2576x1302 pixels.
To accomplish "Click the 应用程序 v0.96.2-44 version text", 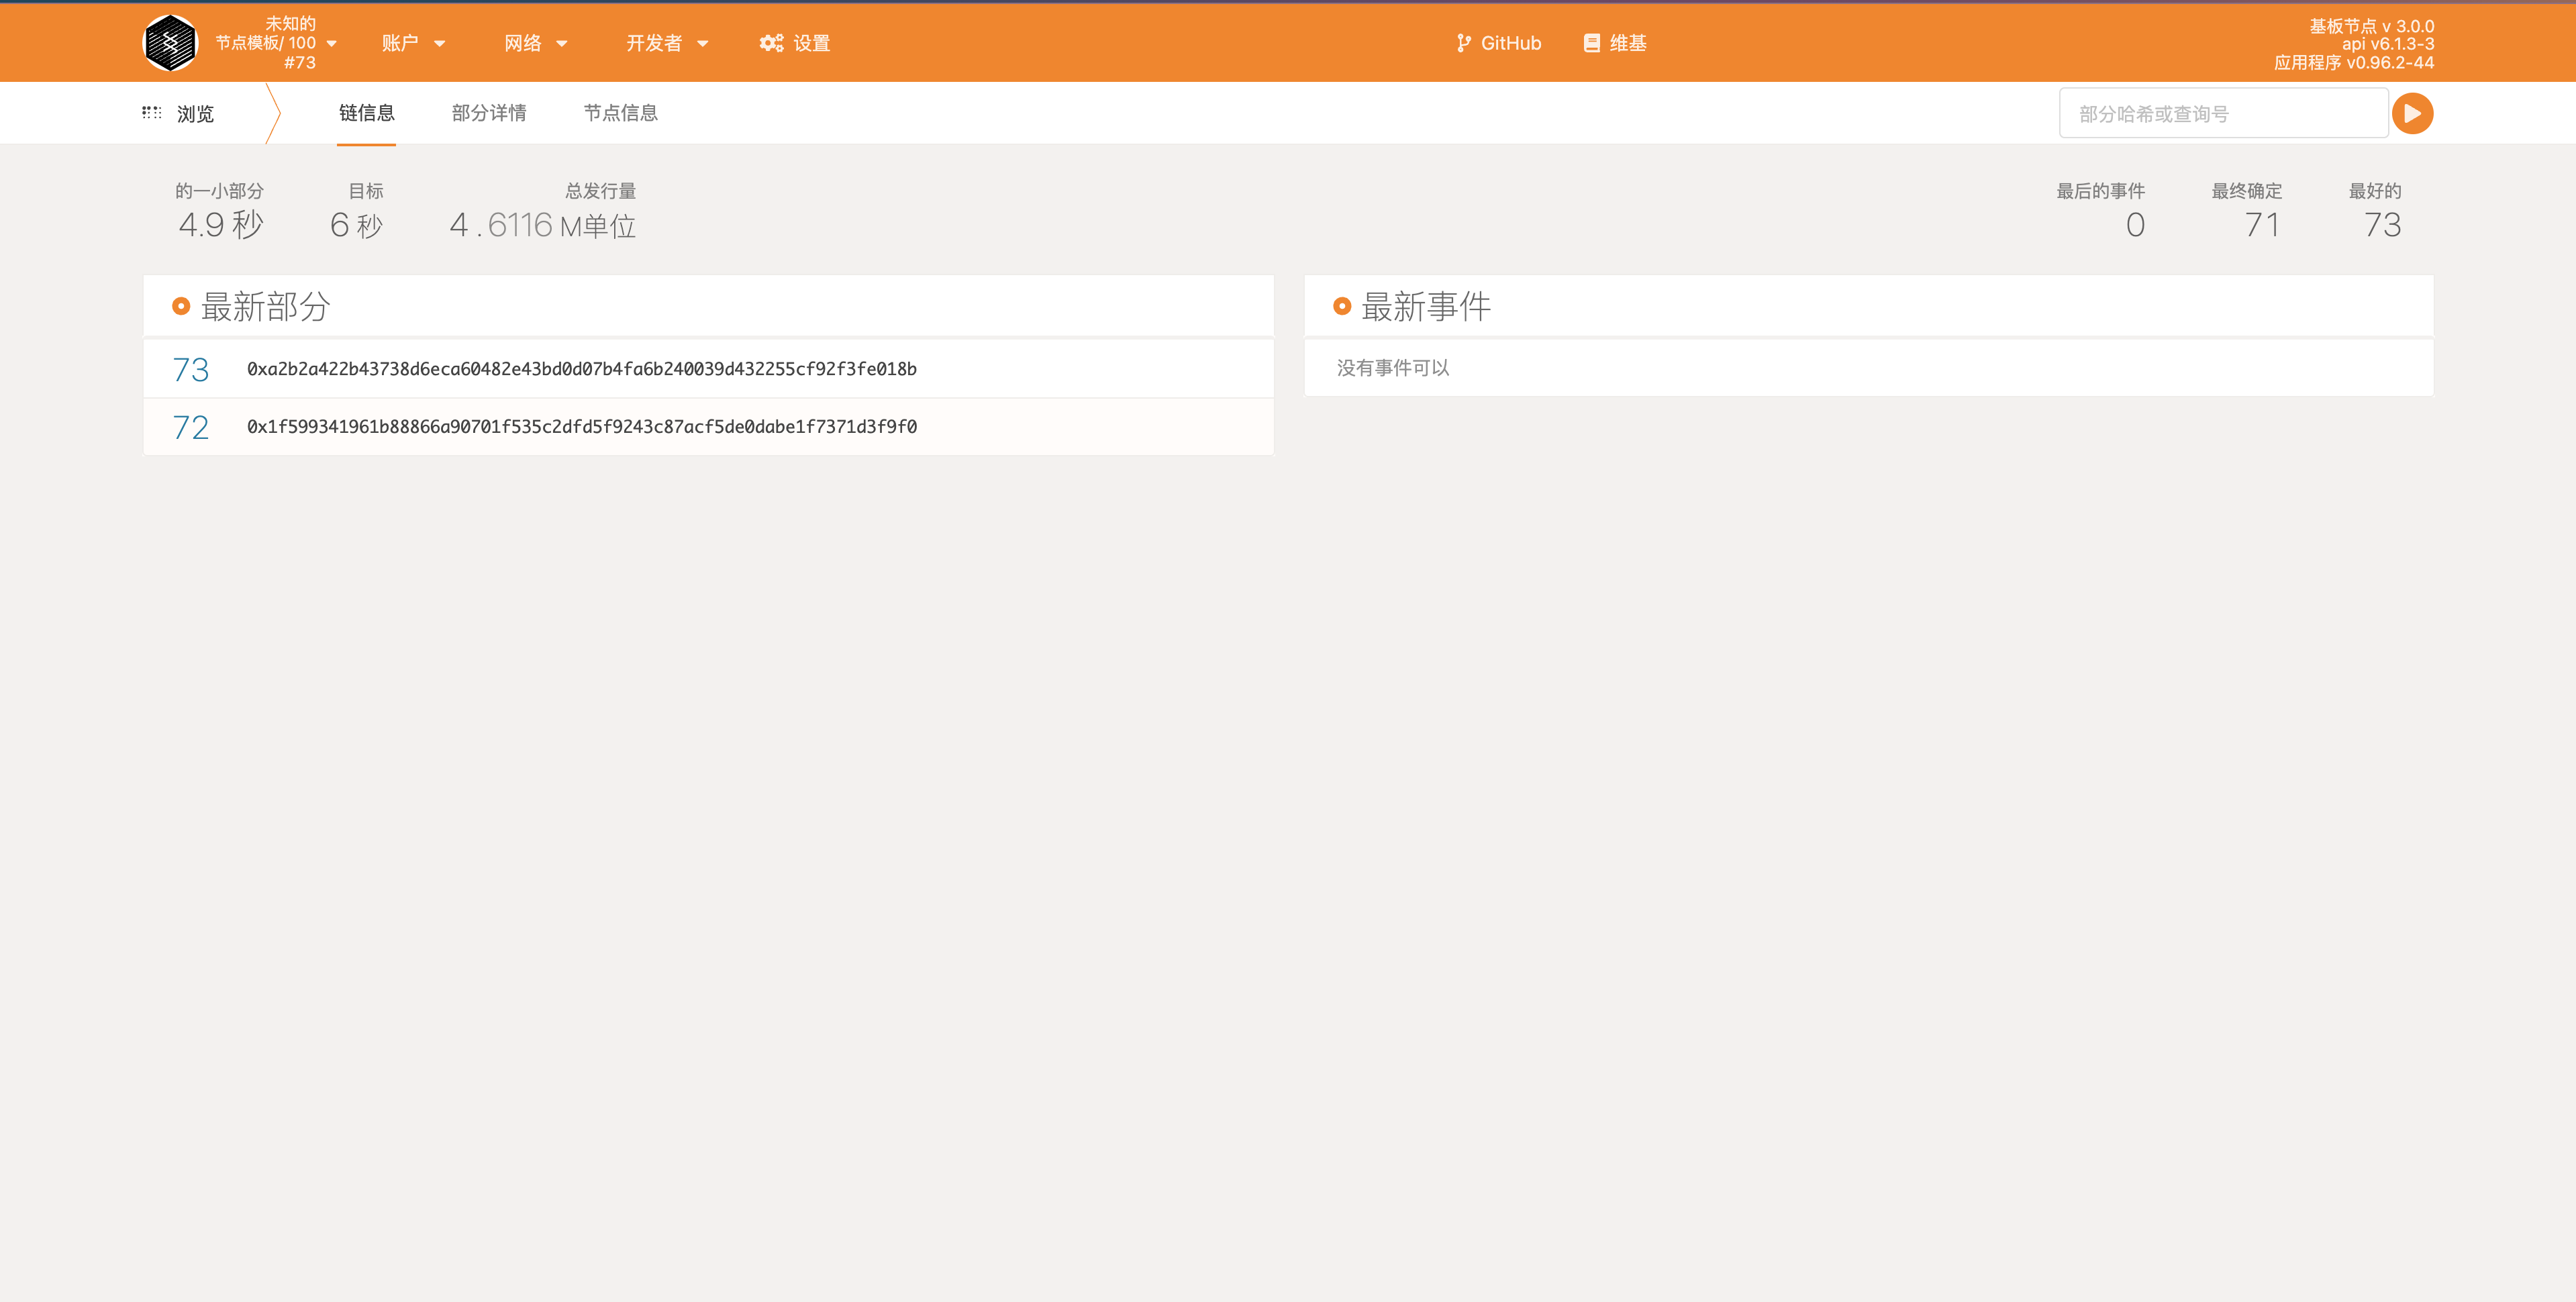I will click(x=2354, y=63).
